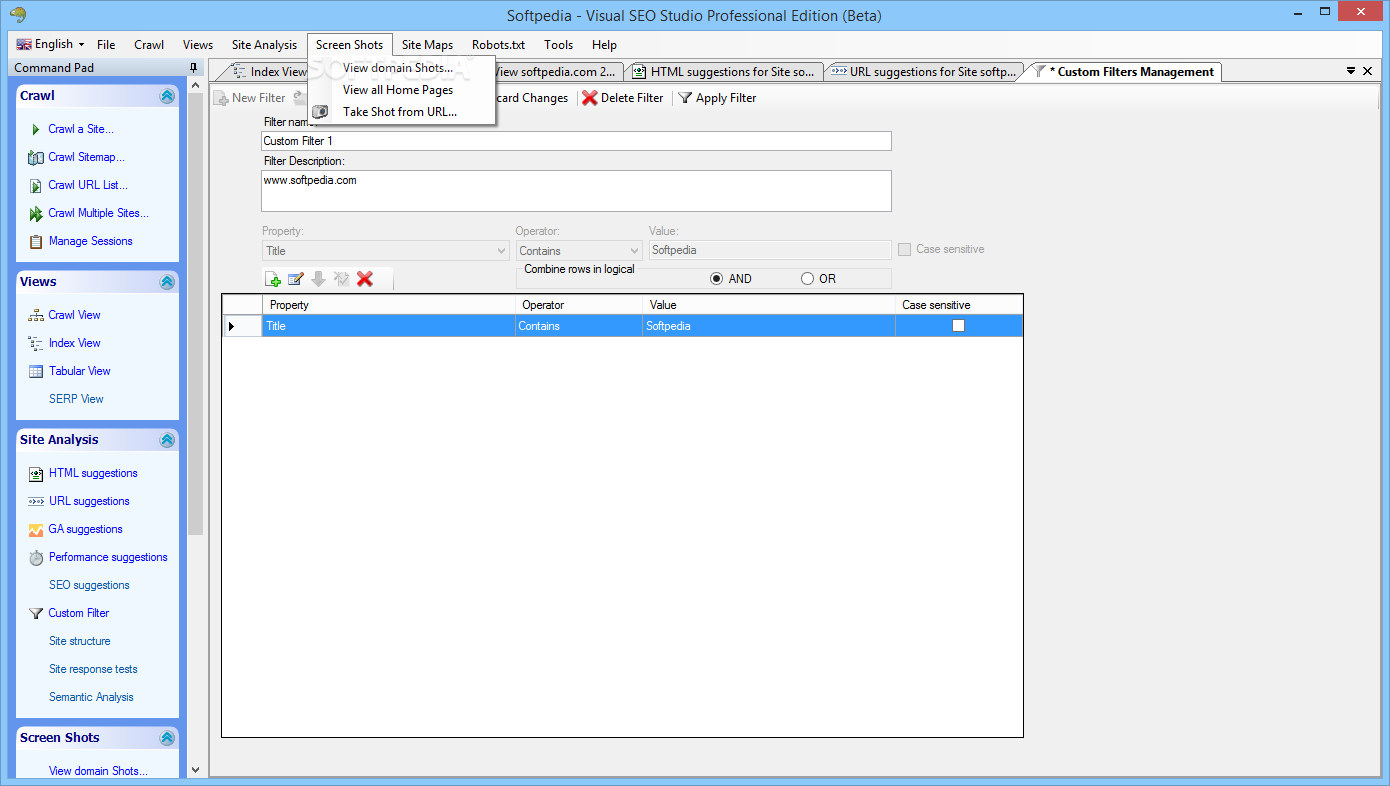Switch to HTML suggestions for Site tab
This screenshot has height=786, width=1390.
[x=724, y=72]
